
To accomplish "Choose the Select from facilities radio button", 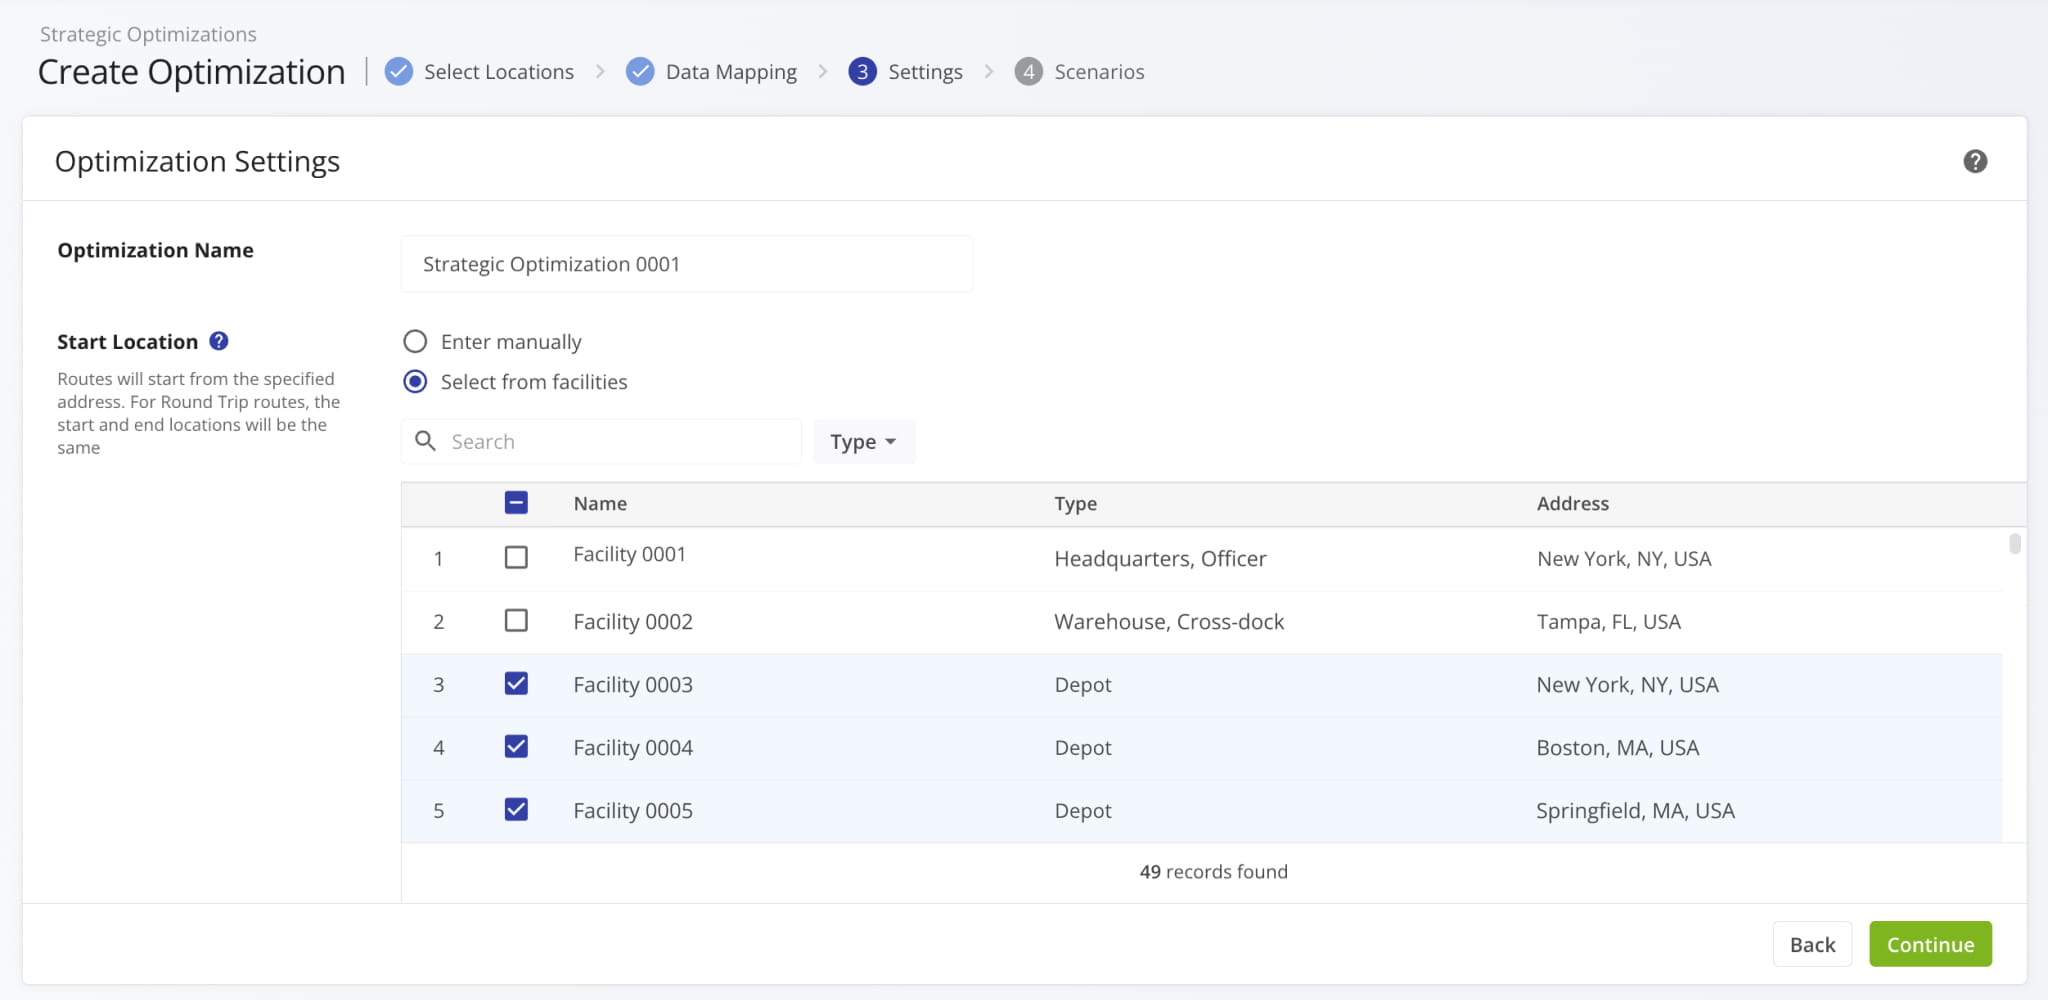I will pyautogui.click(x=415, y=382).
